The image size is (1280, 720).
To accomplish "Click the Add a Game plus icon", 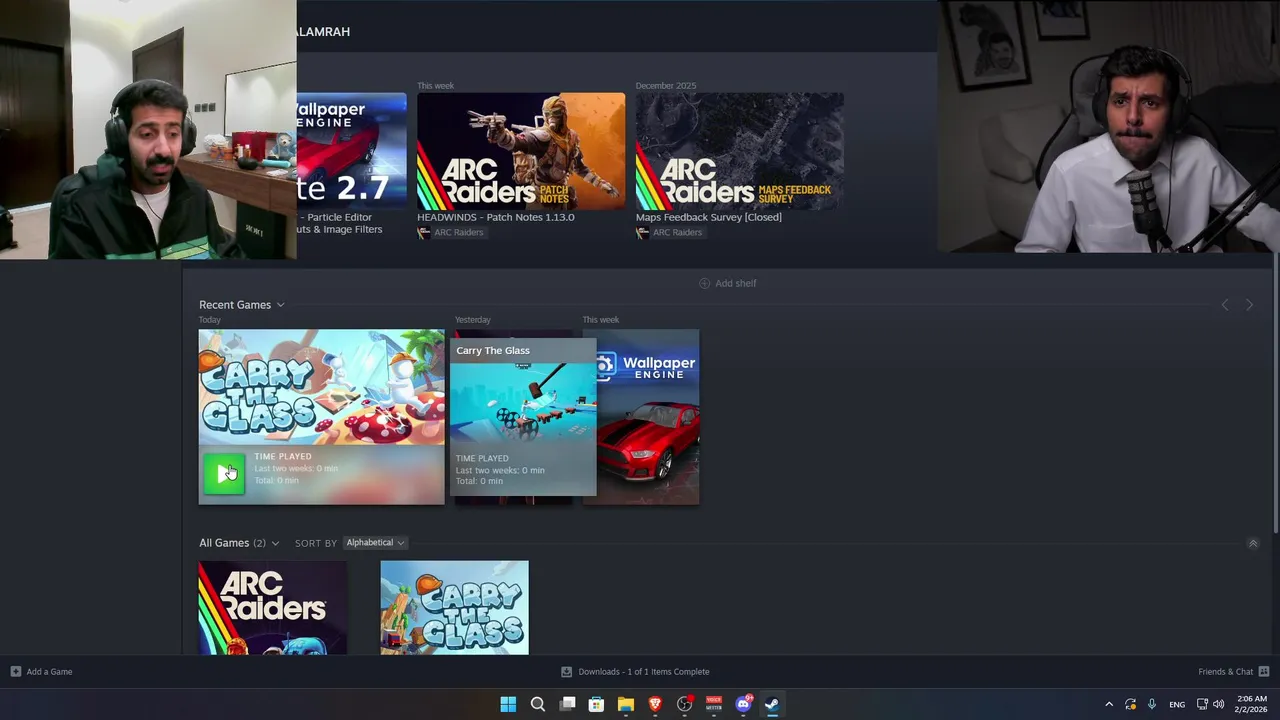I will point(15,672).
